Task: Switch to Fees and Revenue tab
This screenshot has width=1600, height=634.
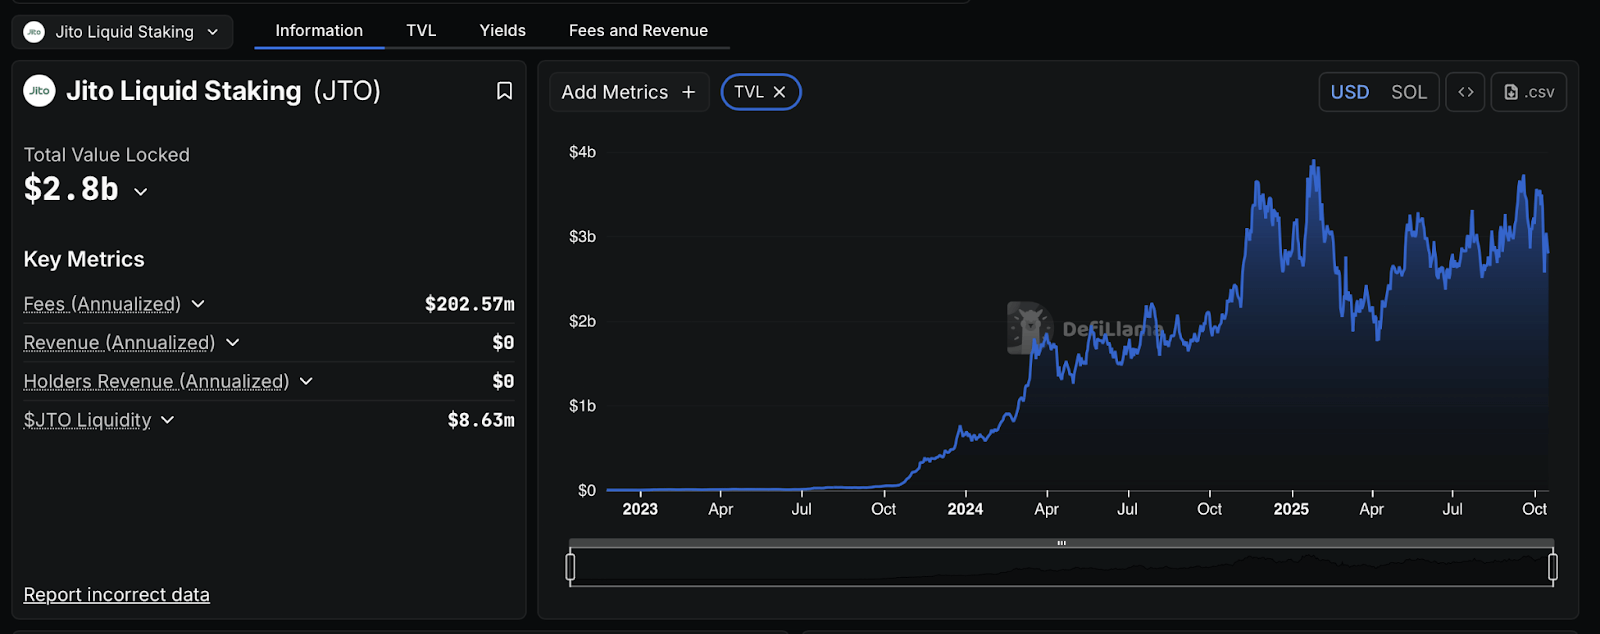Action: coord(638,31)
